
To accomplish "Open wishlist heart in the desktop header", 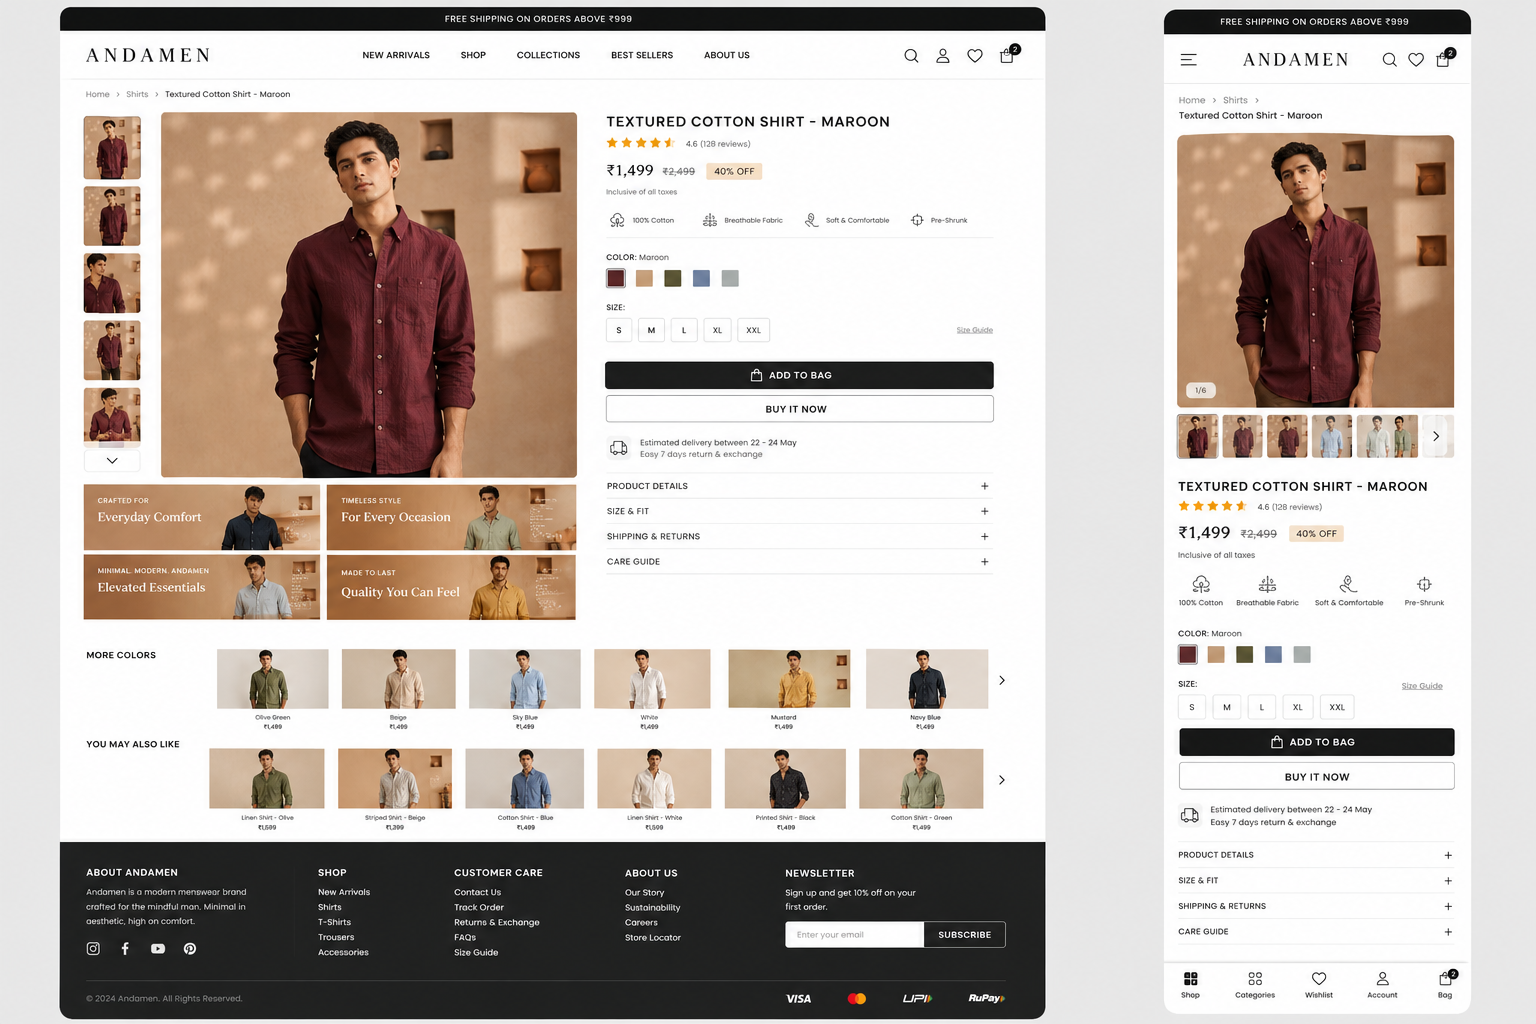I will (x=975, y=56).
